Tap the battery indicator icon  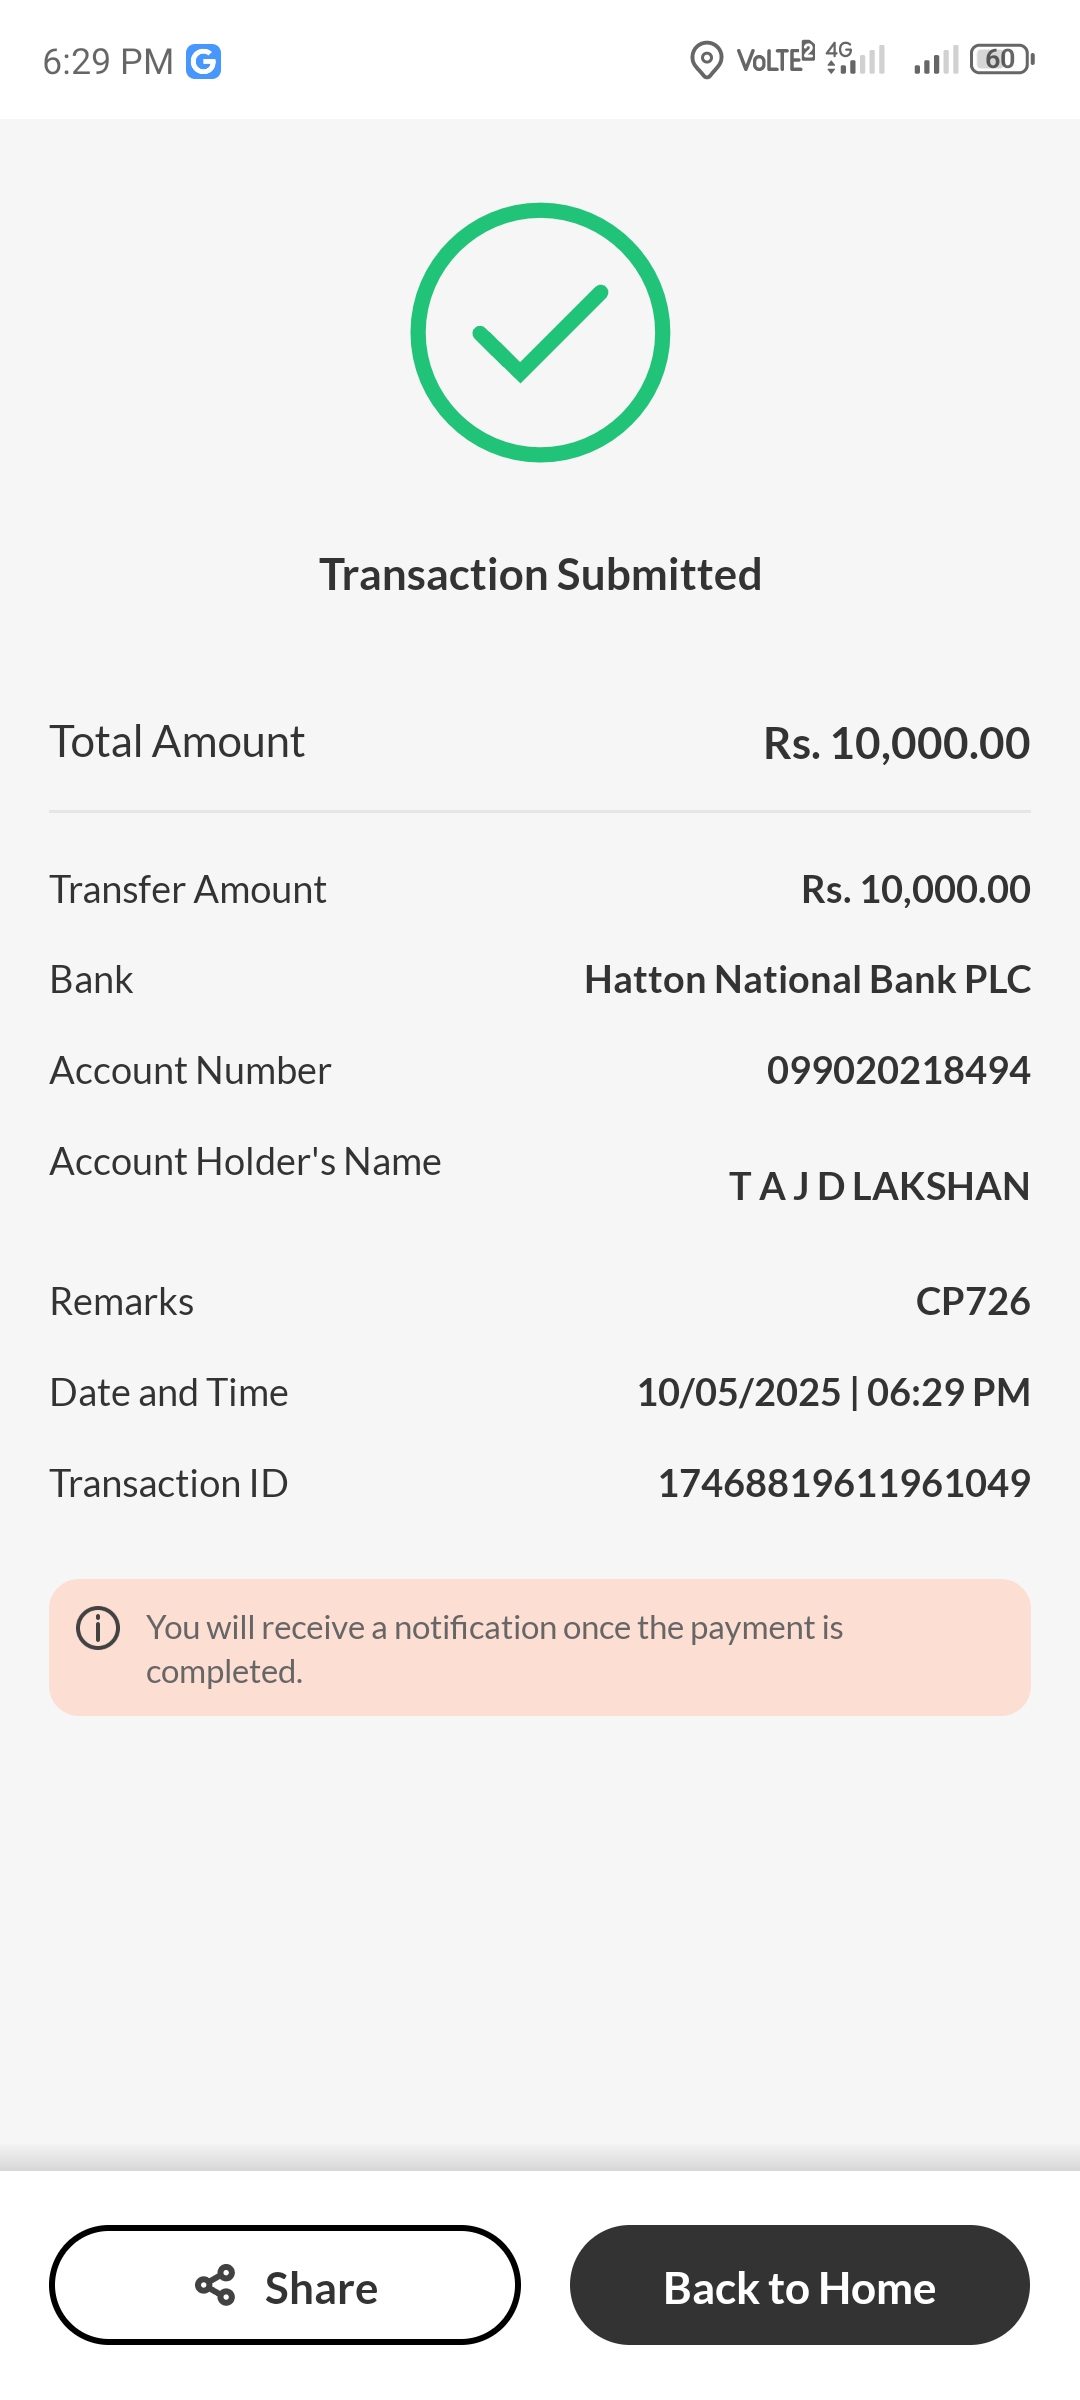click(x=1001, y=60)
